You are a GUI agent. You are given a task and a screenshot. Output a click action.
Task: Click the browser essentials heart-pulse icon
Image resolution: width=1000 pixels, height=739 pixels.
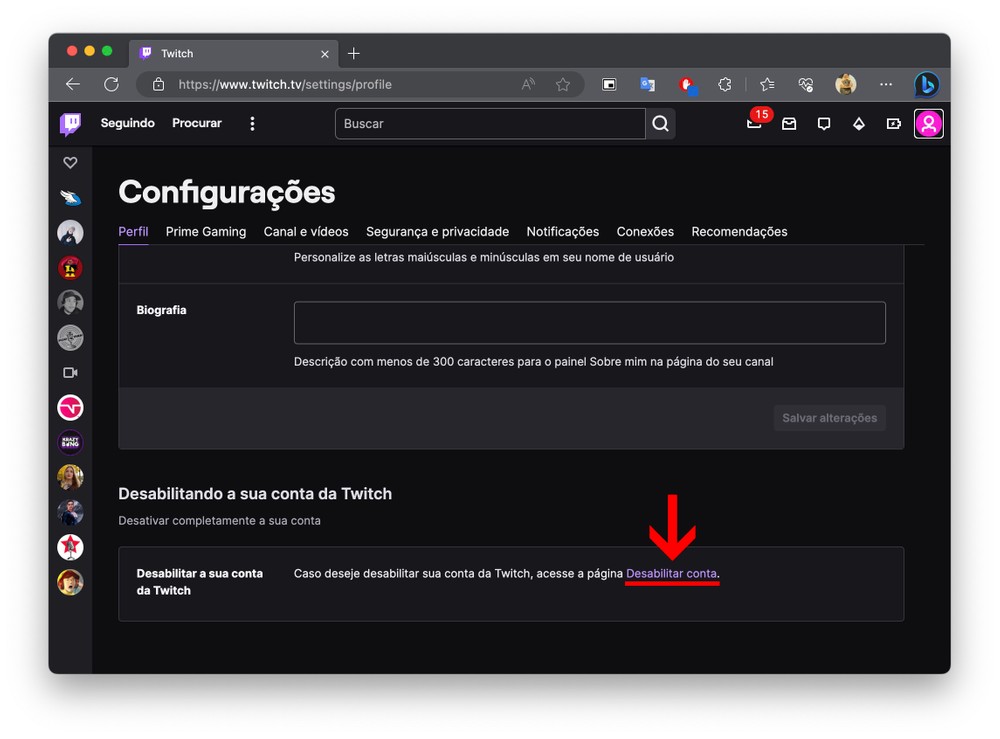click(805, 84)
